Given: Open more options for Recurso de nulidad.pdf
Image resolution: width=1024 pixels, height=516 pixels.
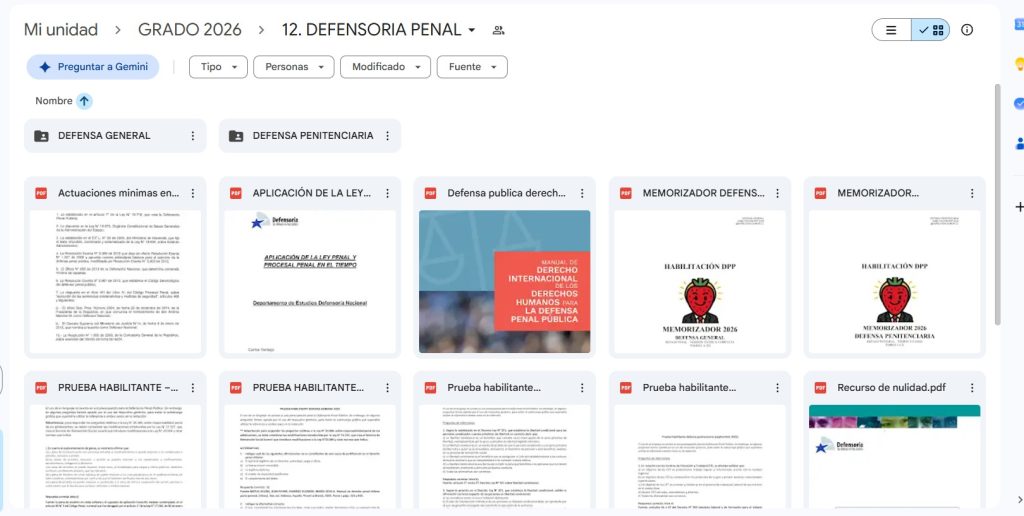Looking at the screenshot, I should 972,388.
